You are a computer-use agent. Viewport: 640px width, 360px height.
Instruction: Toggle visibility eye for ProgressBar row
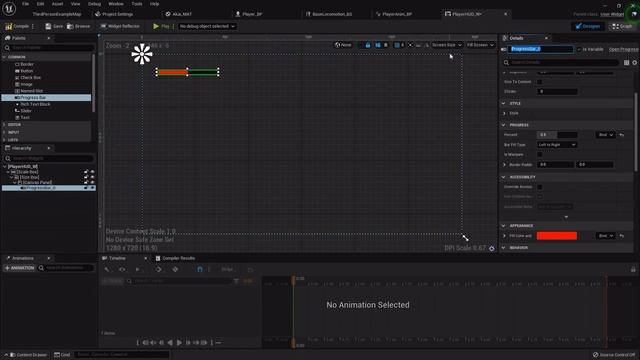[x=92, y=188]
